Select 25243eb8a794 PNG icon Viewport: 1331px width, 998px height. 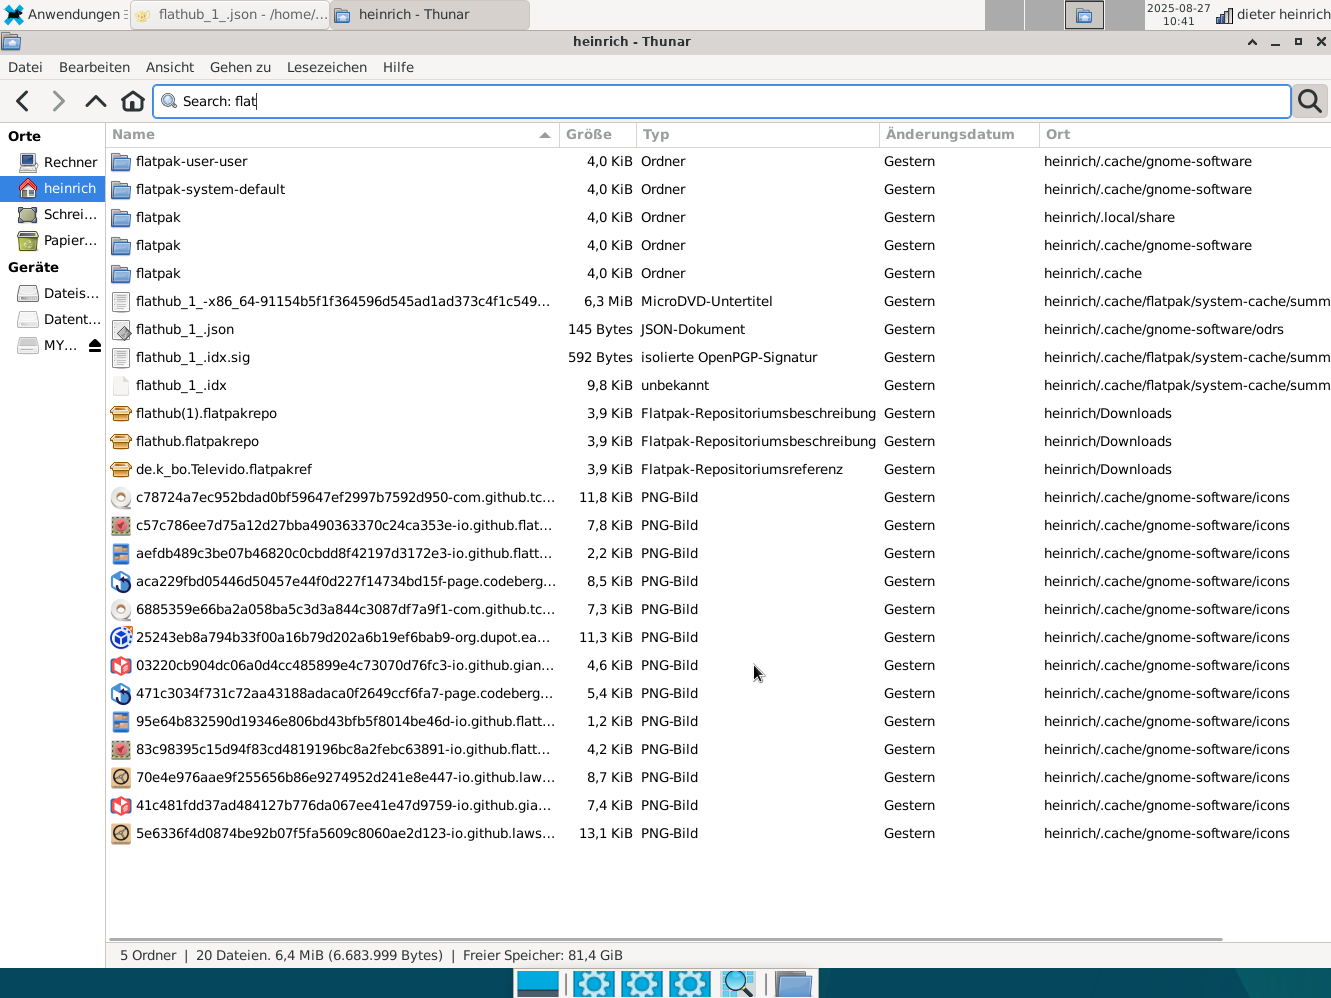coord(121,637)
